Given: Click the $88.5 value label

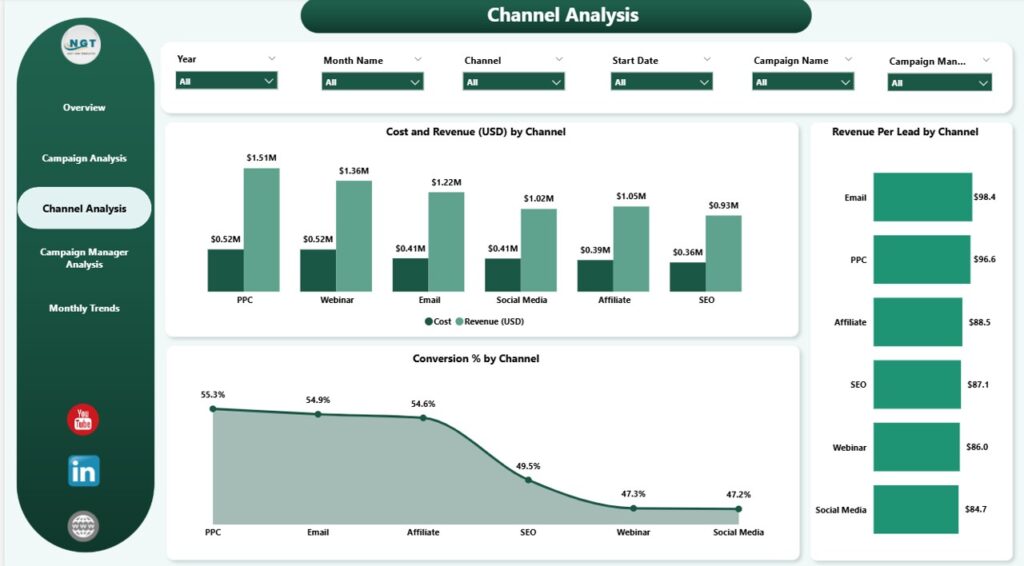Looking at the screenshot, I should (979, 322).
